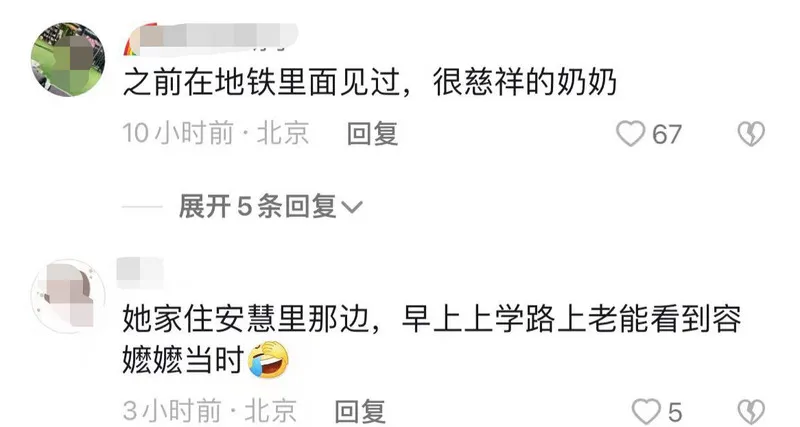Click the divider line before 展开5条回复
The width and height of the screenshot is (800, 427).
point(142,208)
